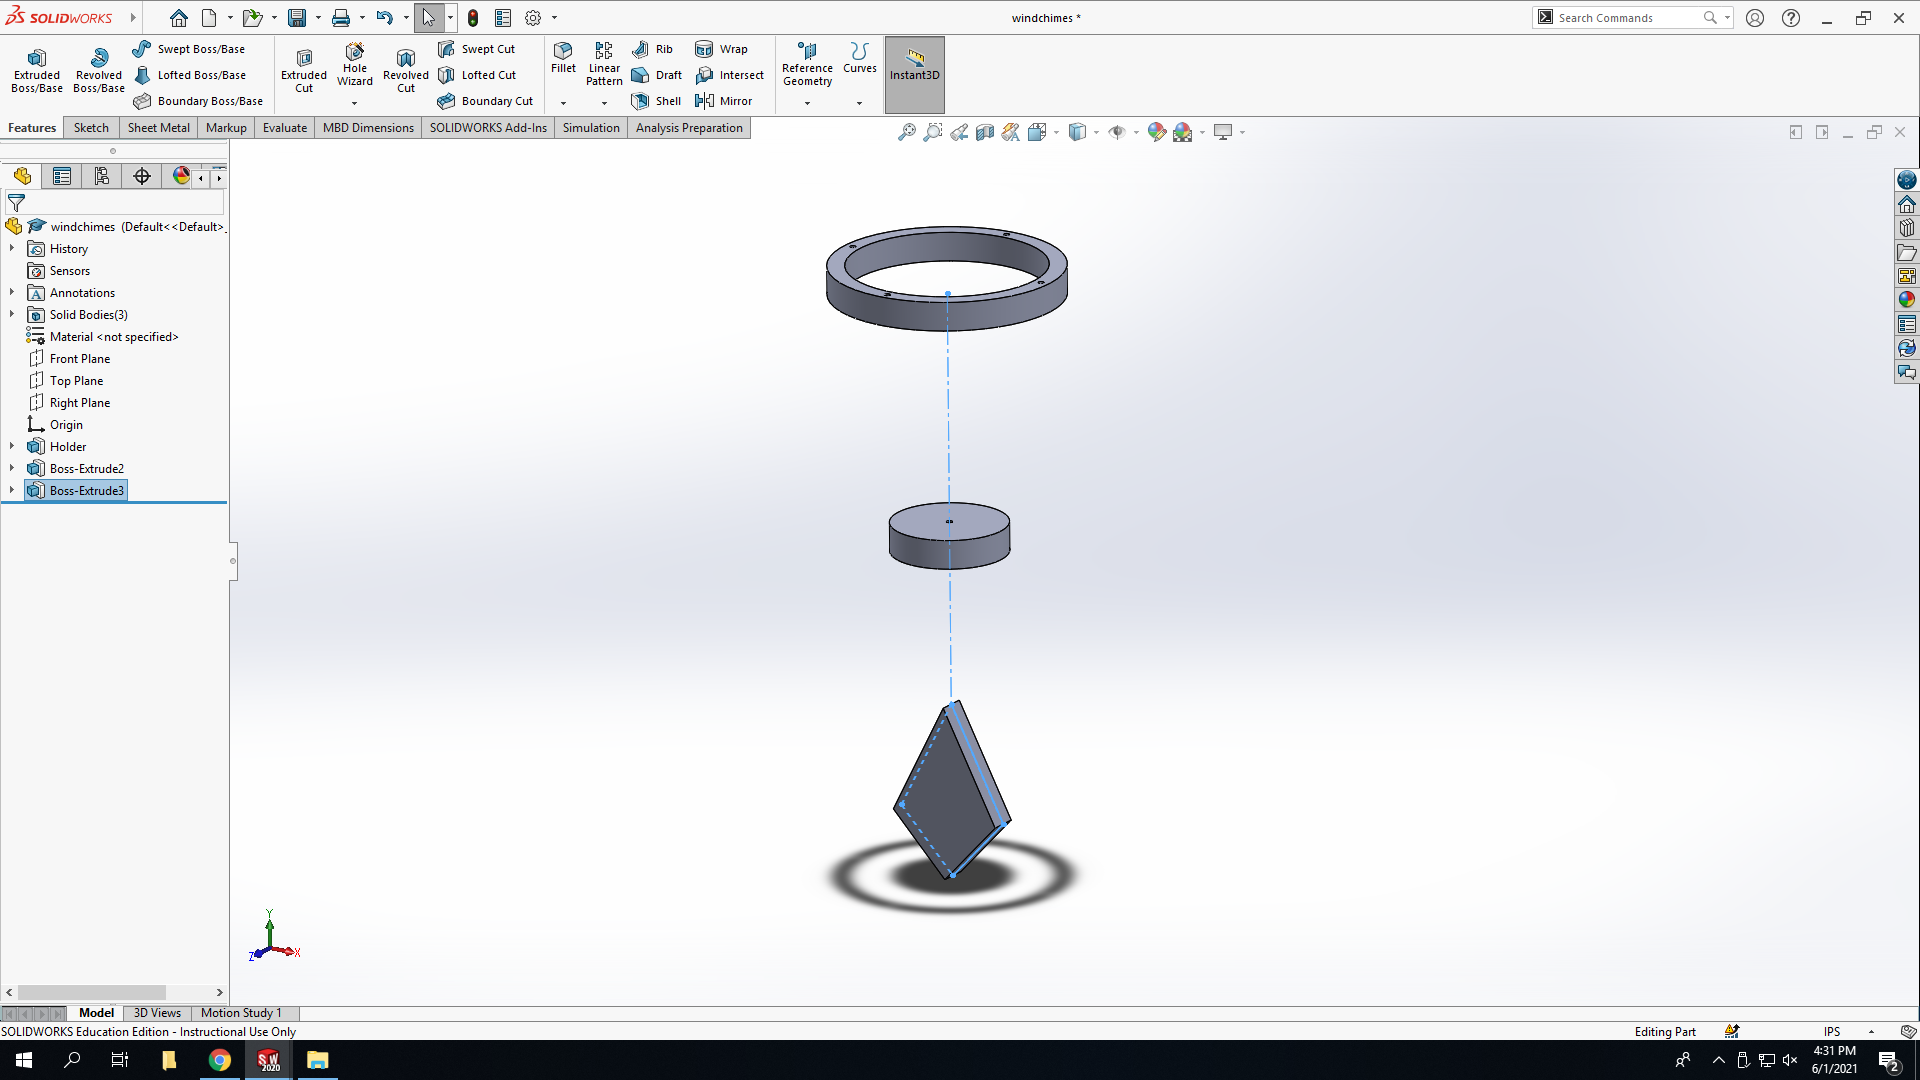Open the Fillet dropdown arrow
This screenshot has height=1080, width=1920.
pos(563,103)
